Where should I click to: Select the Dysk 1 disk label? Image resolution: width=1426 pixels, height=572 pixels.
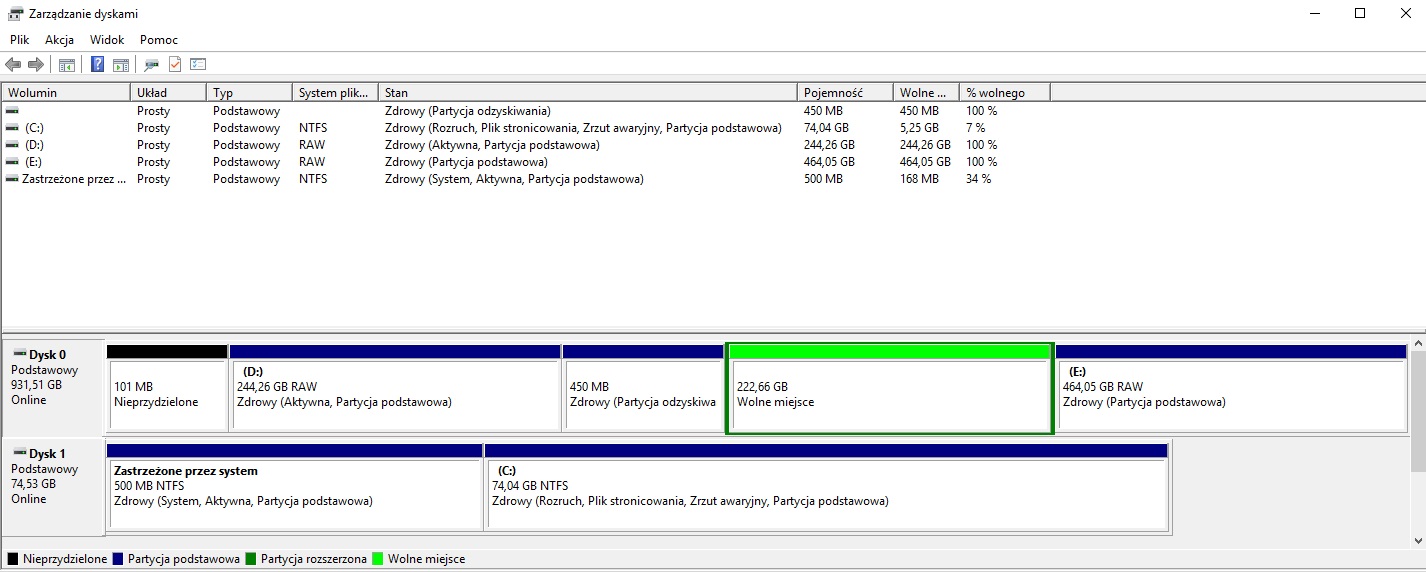54,486
